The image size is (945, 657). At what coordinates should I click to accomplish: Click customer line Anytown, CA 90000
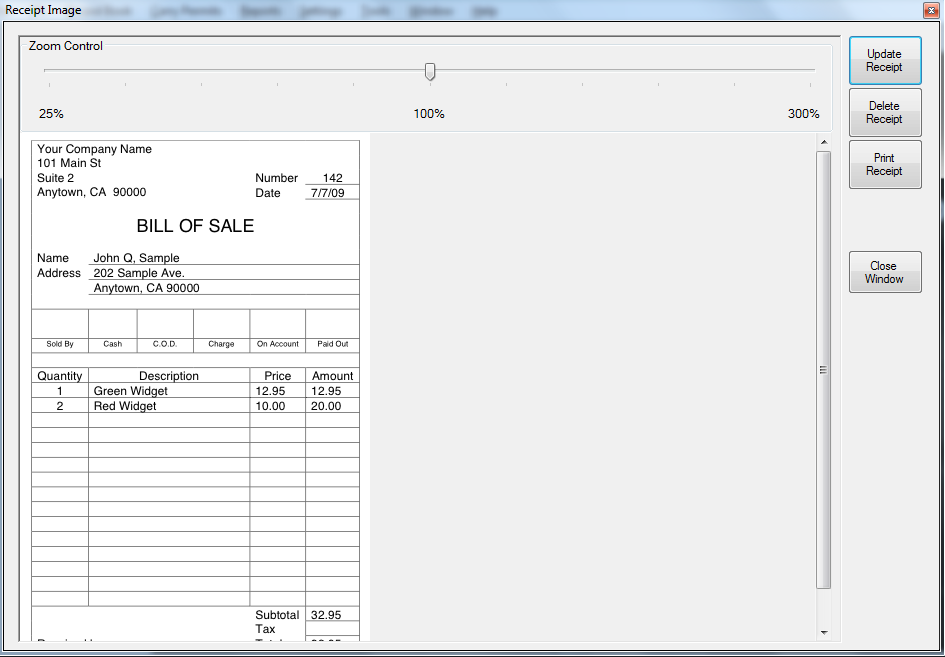click(146, 288)
